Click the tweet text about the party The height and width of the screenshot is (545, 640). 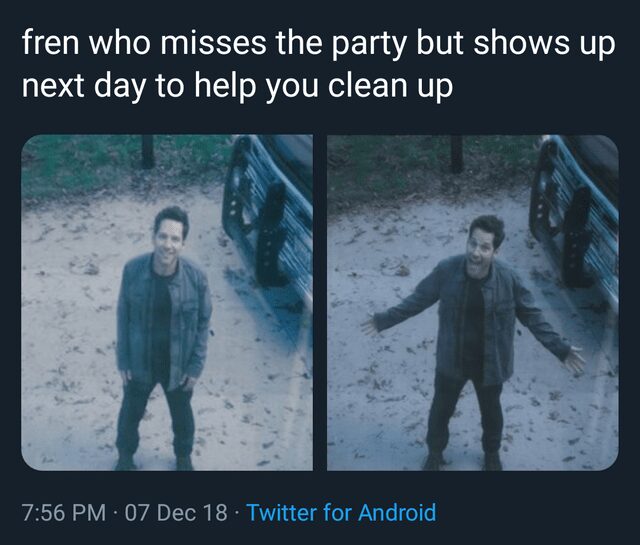coord(318,64)
